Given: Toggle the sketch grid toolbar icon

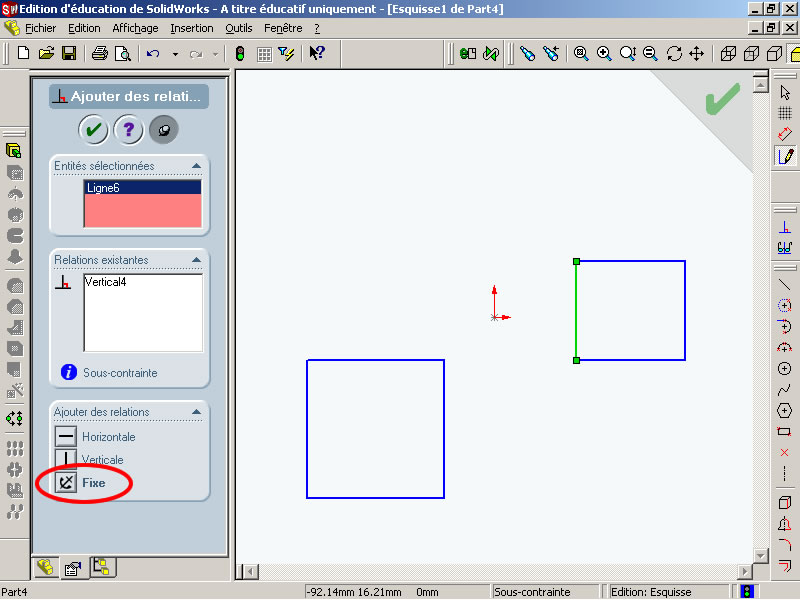Looking at the screenshot, I should [x=264, y=54].
